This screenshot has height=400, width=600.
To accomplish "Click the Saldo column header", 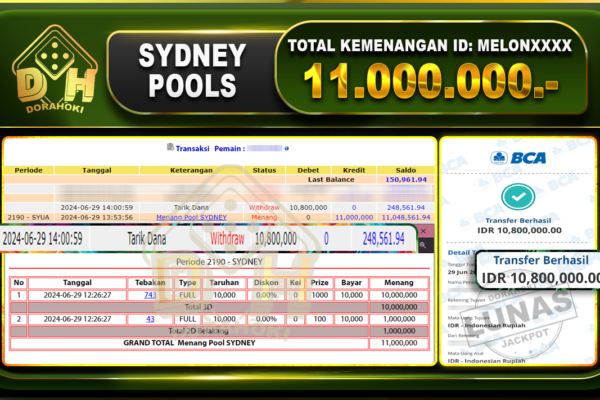I will [x=406, y=170].
